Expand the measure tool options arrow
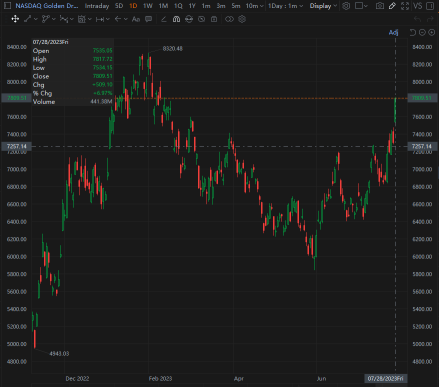439x387 pixels. [107, 19]
